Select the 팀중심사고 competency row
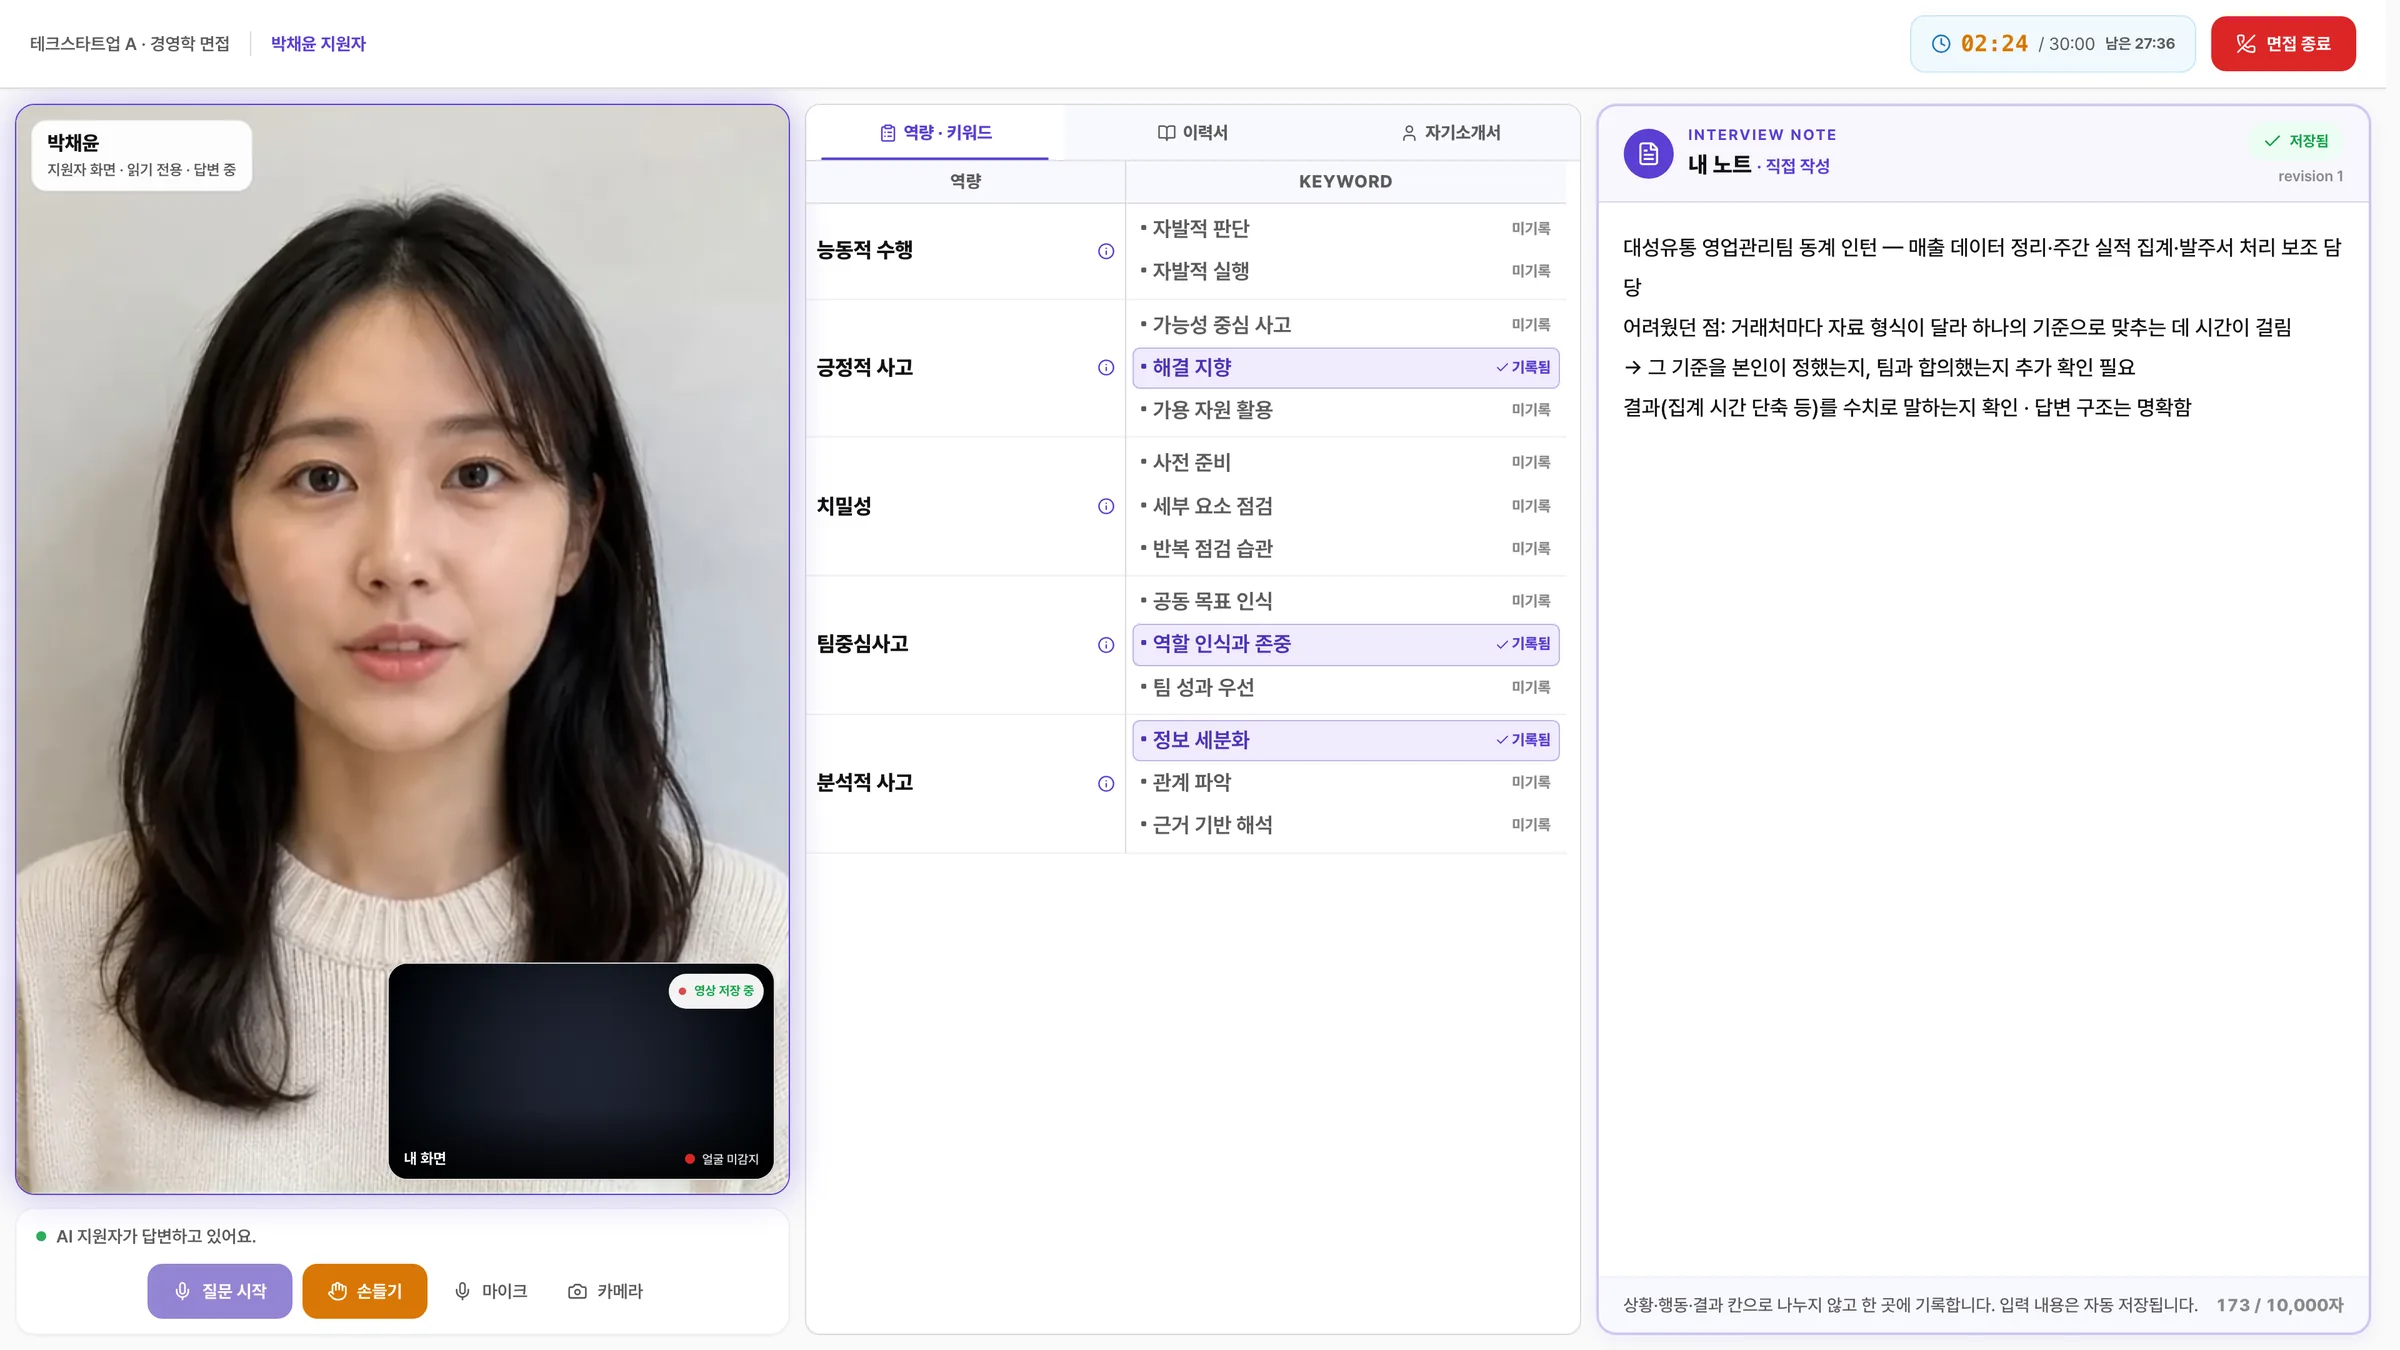2400x1350 pixels. click(965, 645)
